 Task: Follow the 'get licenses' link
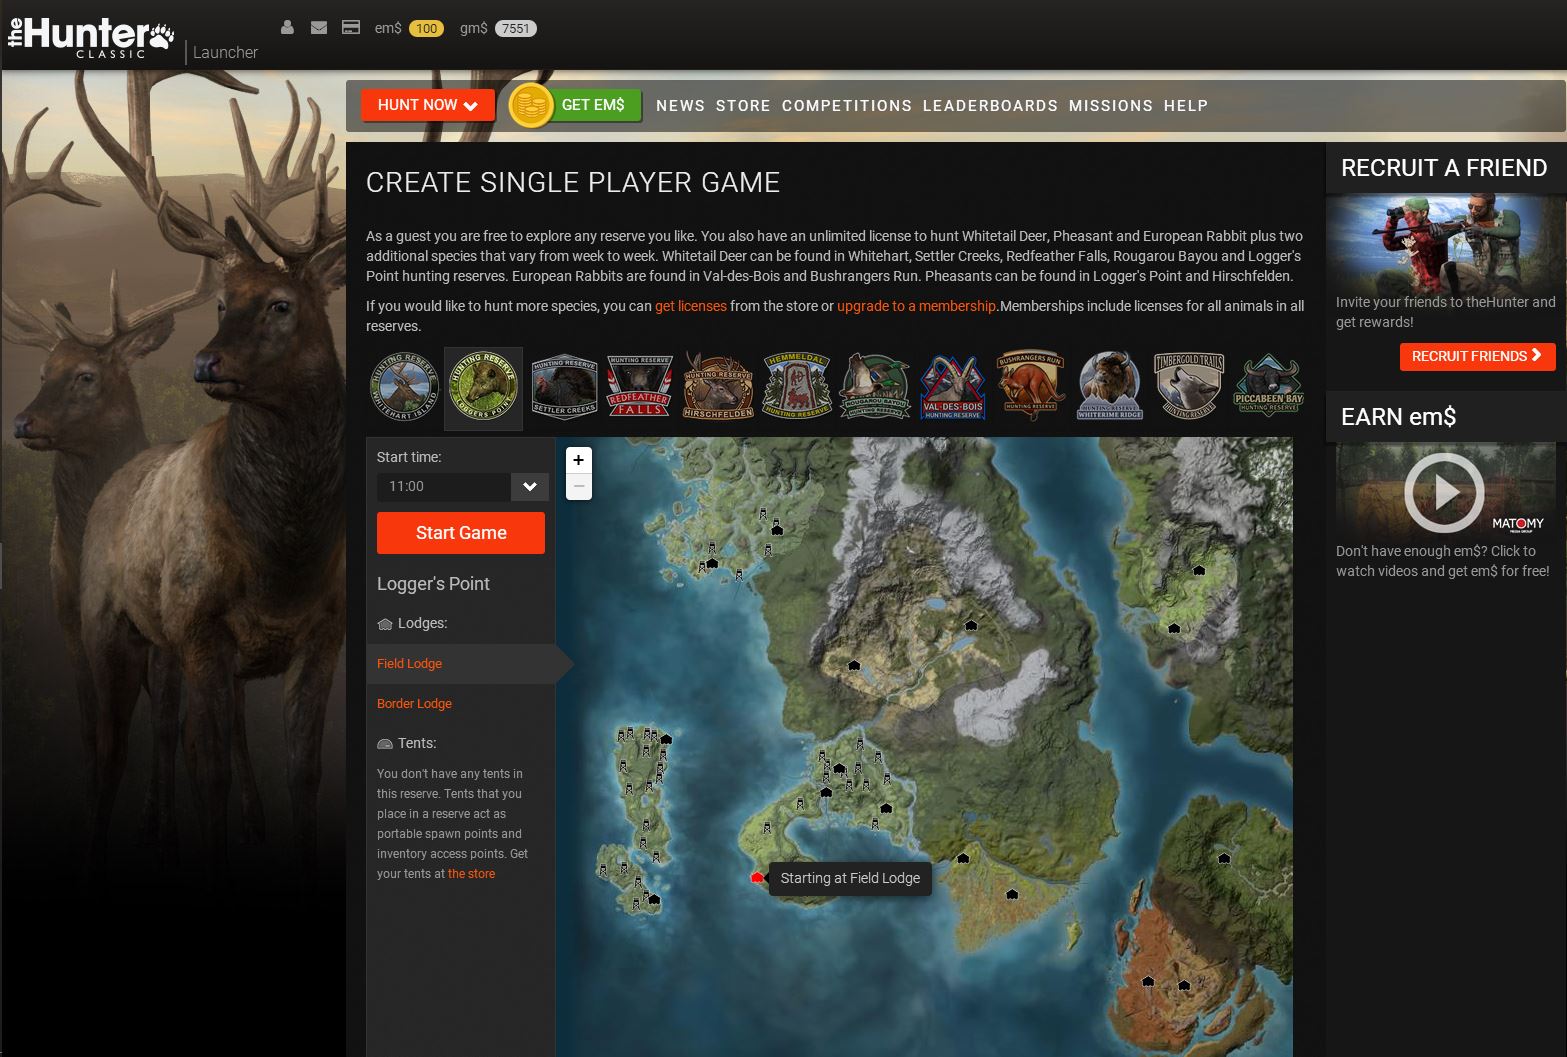click(691, 306)
